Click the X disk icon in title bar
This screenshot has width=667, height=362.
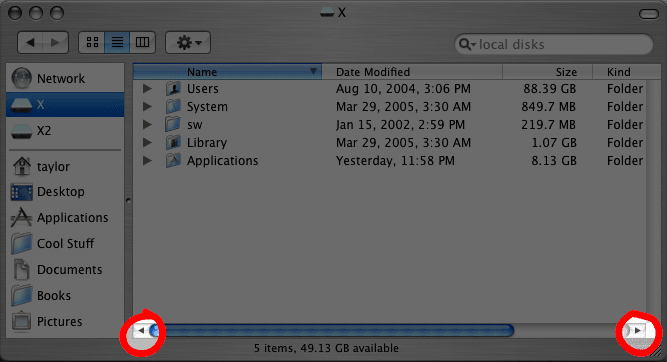(327, 13)
